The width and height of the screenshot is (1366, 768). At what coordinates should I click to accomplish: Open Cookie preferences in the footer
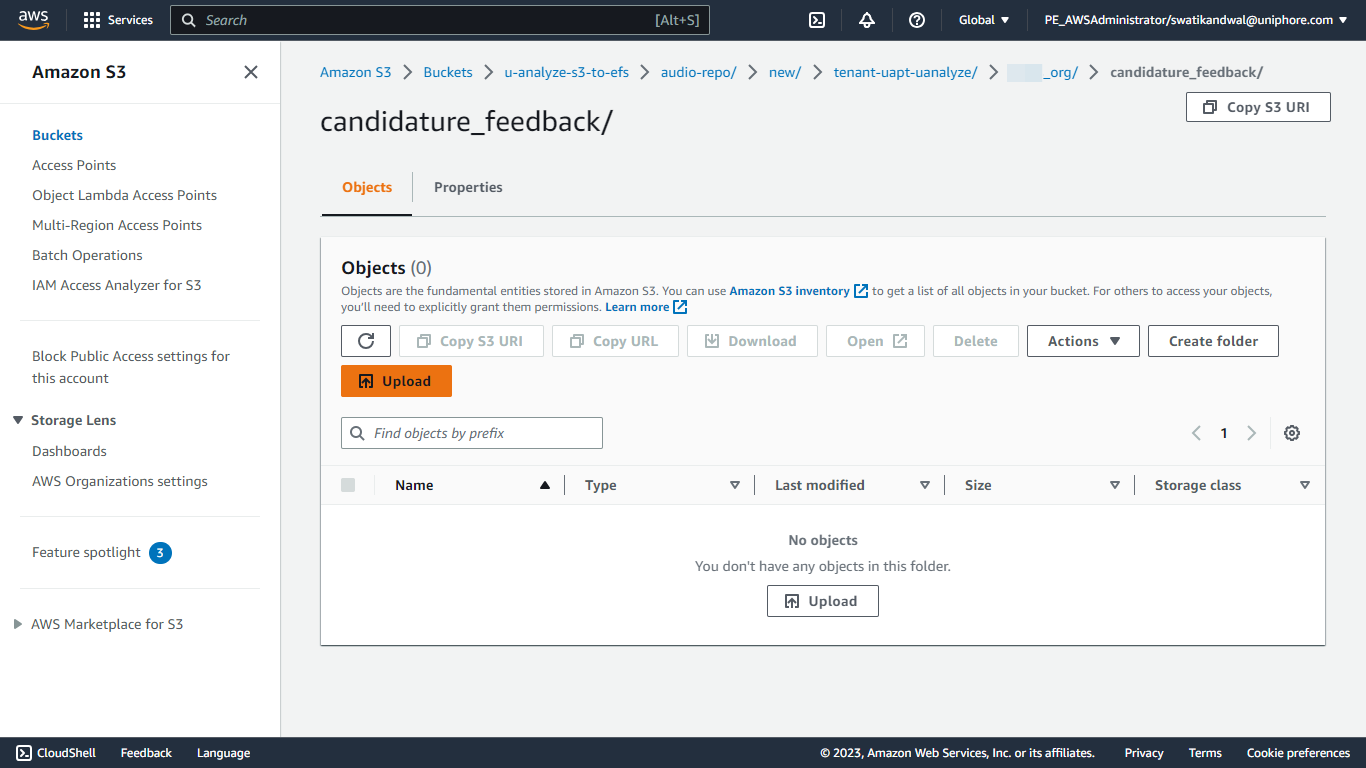pyautogui.click(x=1298, y=753)
